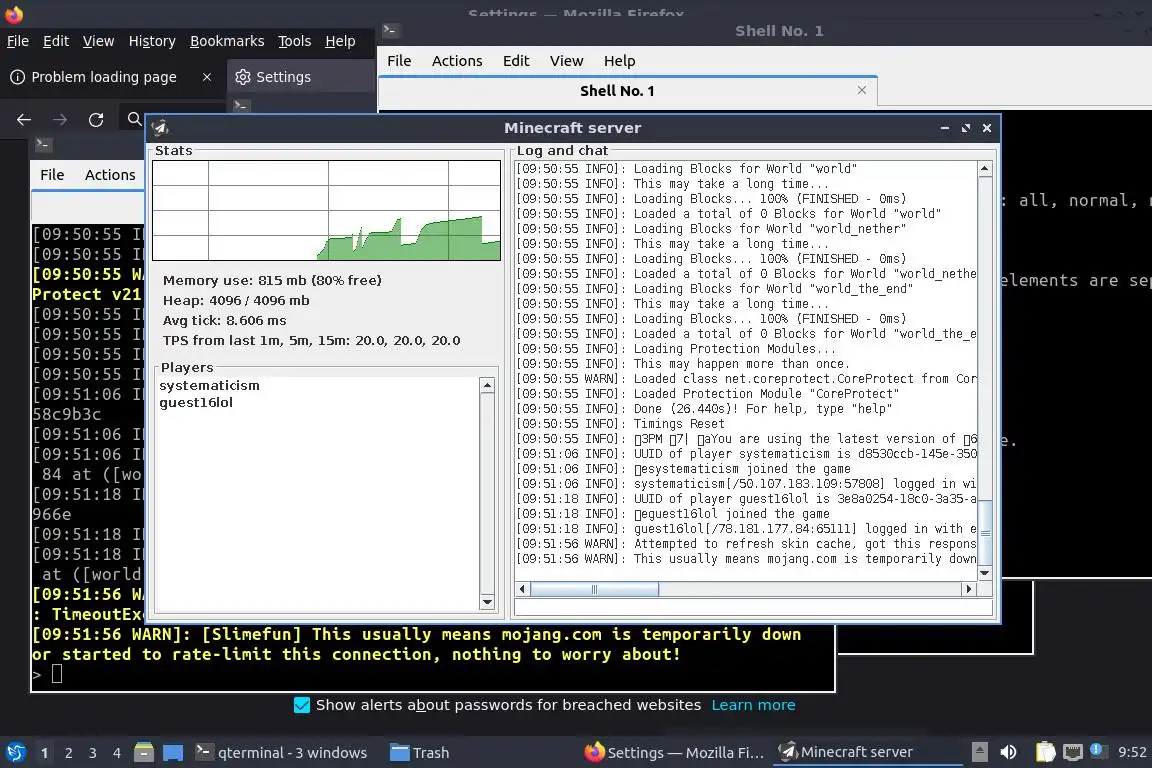Image resolution: width=1152 pixels, height=768 pixels.
Task: Switch to virtual desktop 2
Action: point(68,753)
